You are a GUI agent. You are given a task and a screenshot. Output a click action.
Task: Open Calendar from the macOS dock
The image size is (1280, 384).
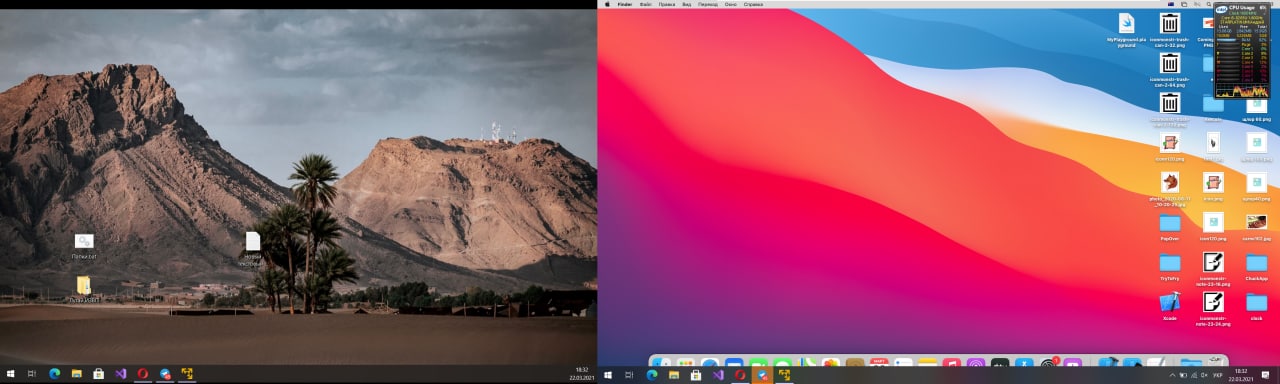879,361
